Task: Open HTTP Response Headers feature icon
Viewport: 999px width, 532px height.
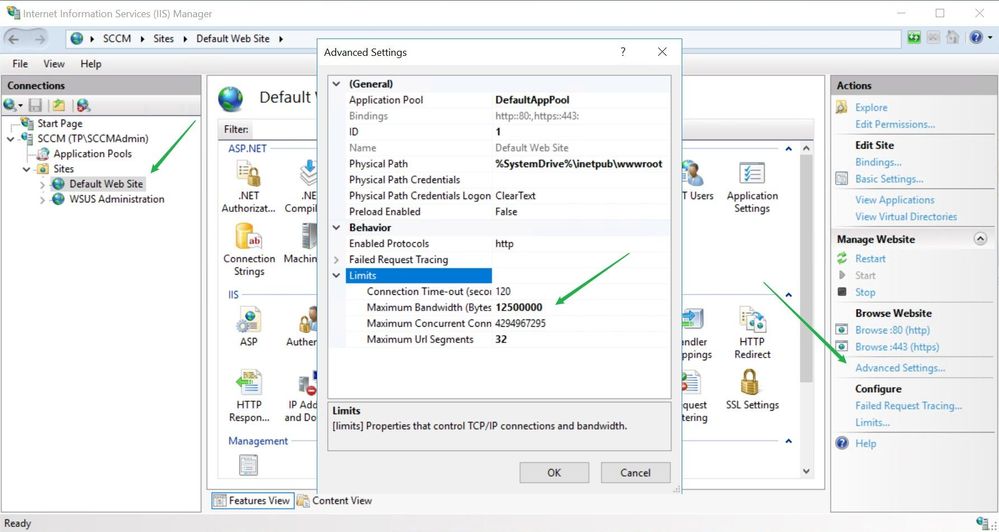Action: pos(248,382)
